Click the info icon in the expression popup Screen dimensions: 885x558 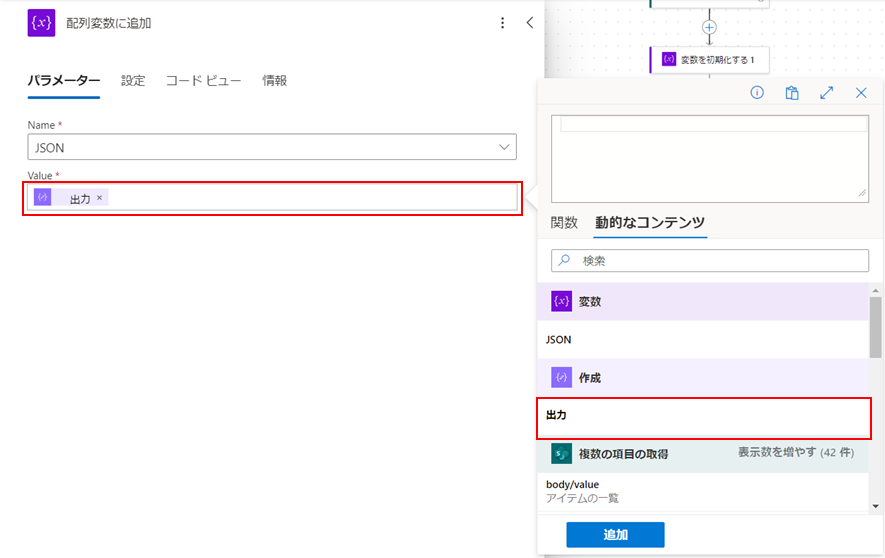pyautogui.click(x=757, y=93)
